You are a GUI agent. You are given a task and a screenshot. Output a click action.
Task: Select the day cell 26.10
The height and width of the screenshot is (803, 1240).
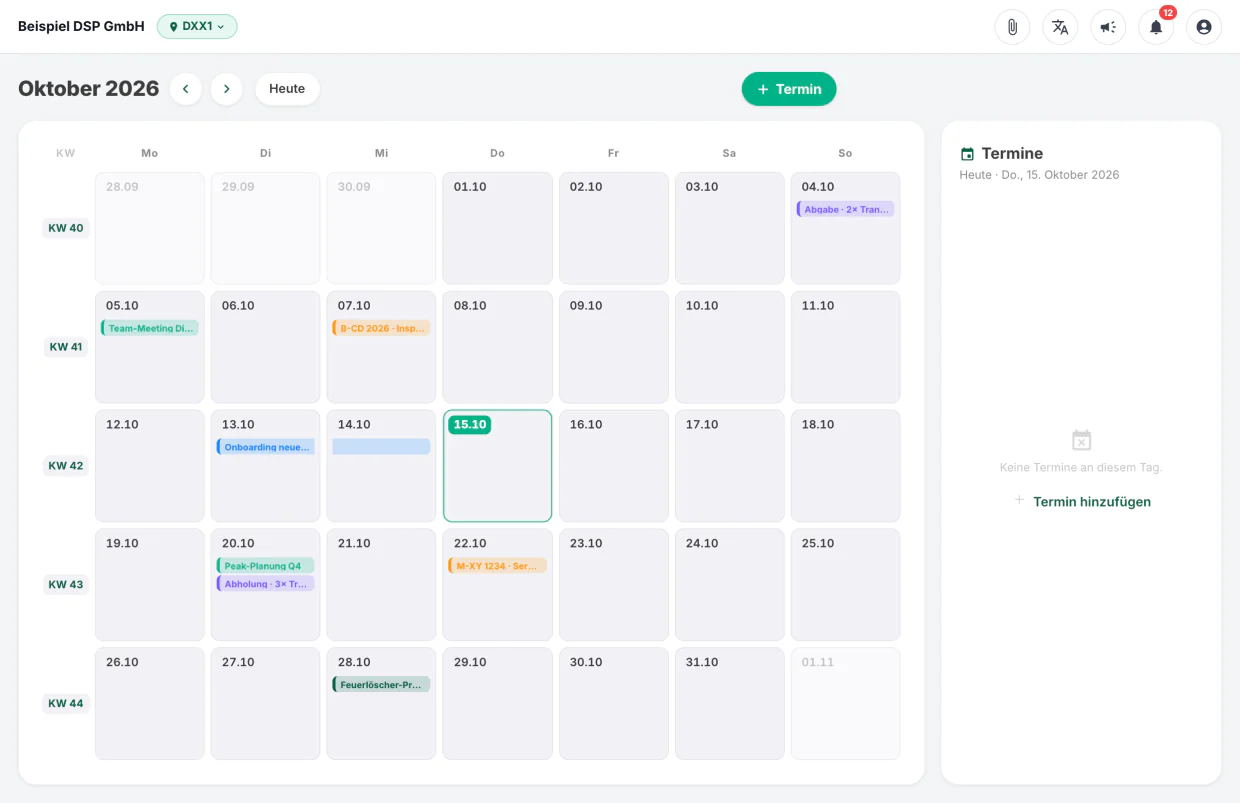[x=149, y=704]
